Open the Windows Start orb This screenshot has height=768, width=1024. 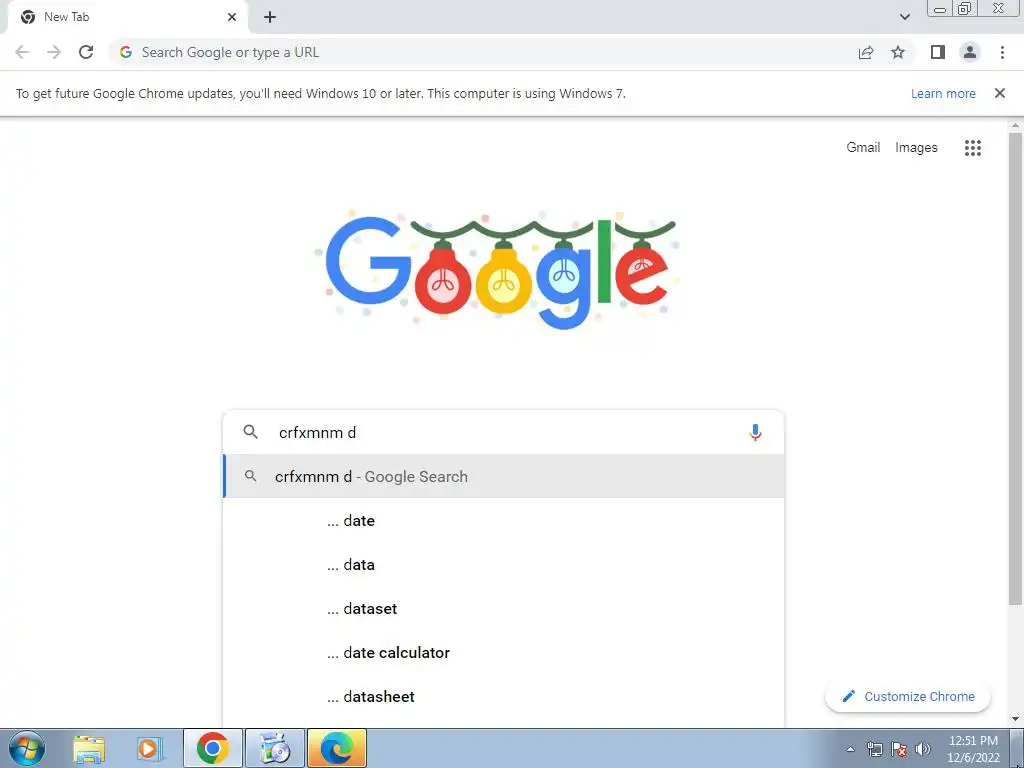(27, 748)
